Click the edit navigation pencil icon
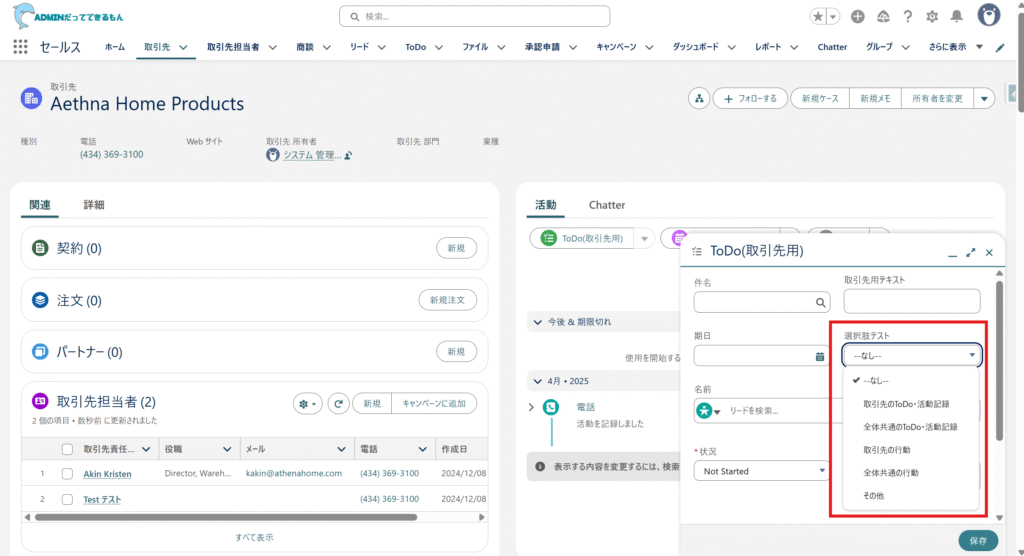Screen dimensions: 1024x556 pos(1000,48)
